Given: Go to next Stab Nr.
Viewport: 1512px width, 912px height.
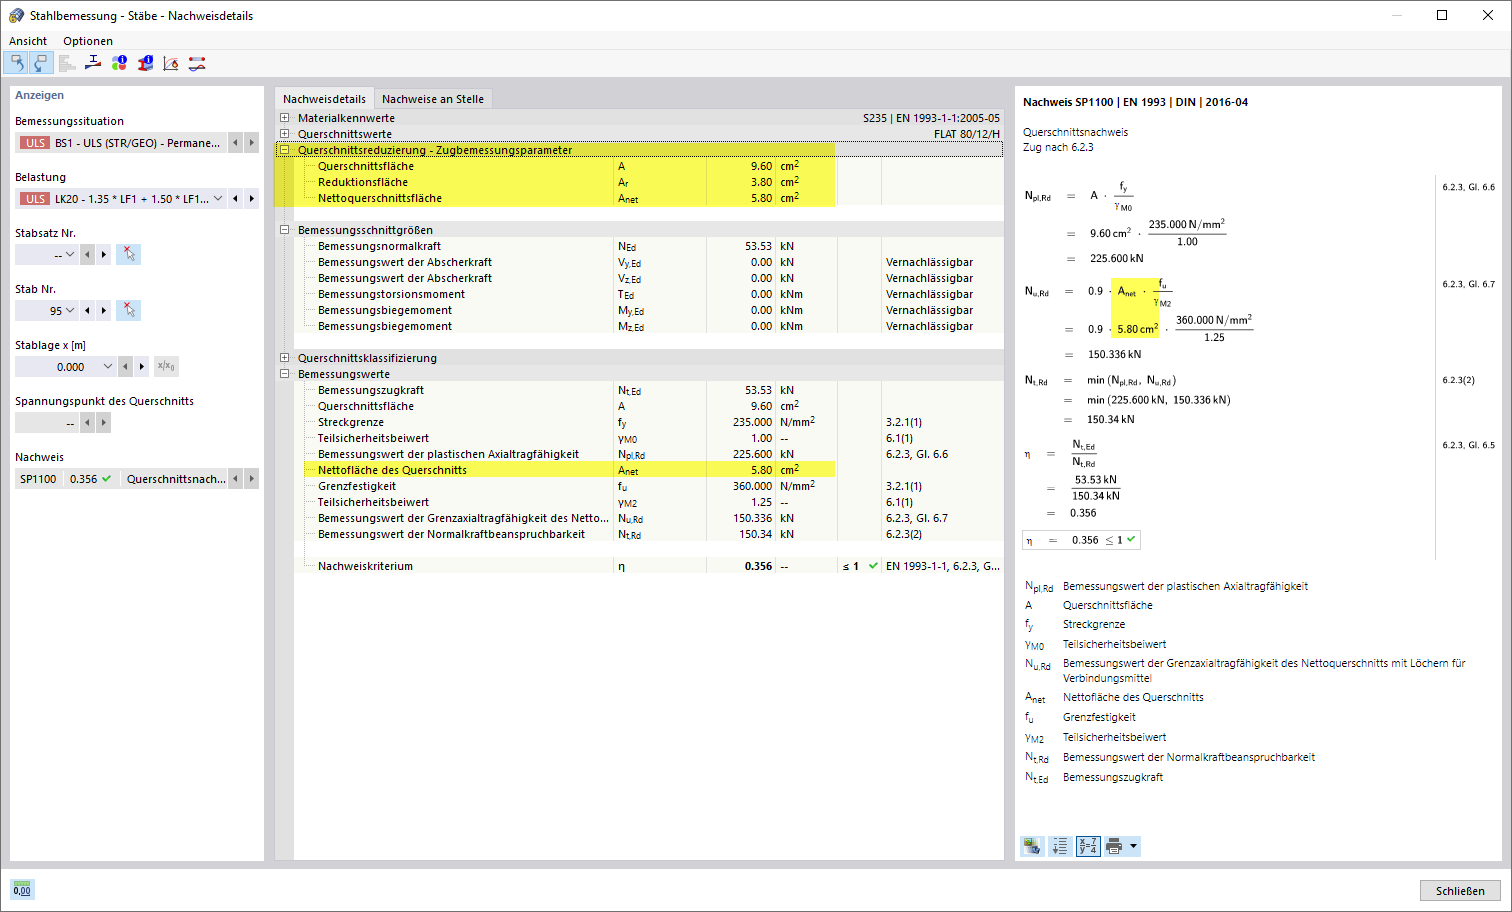Looking at the screenshot, I should (104, 310).
